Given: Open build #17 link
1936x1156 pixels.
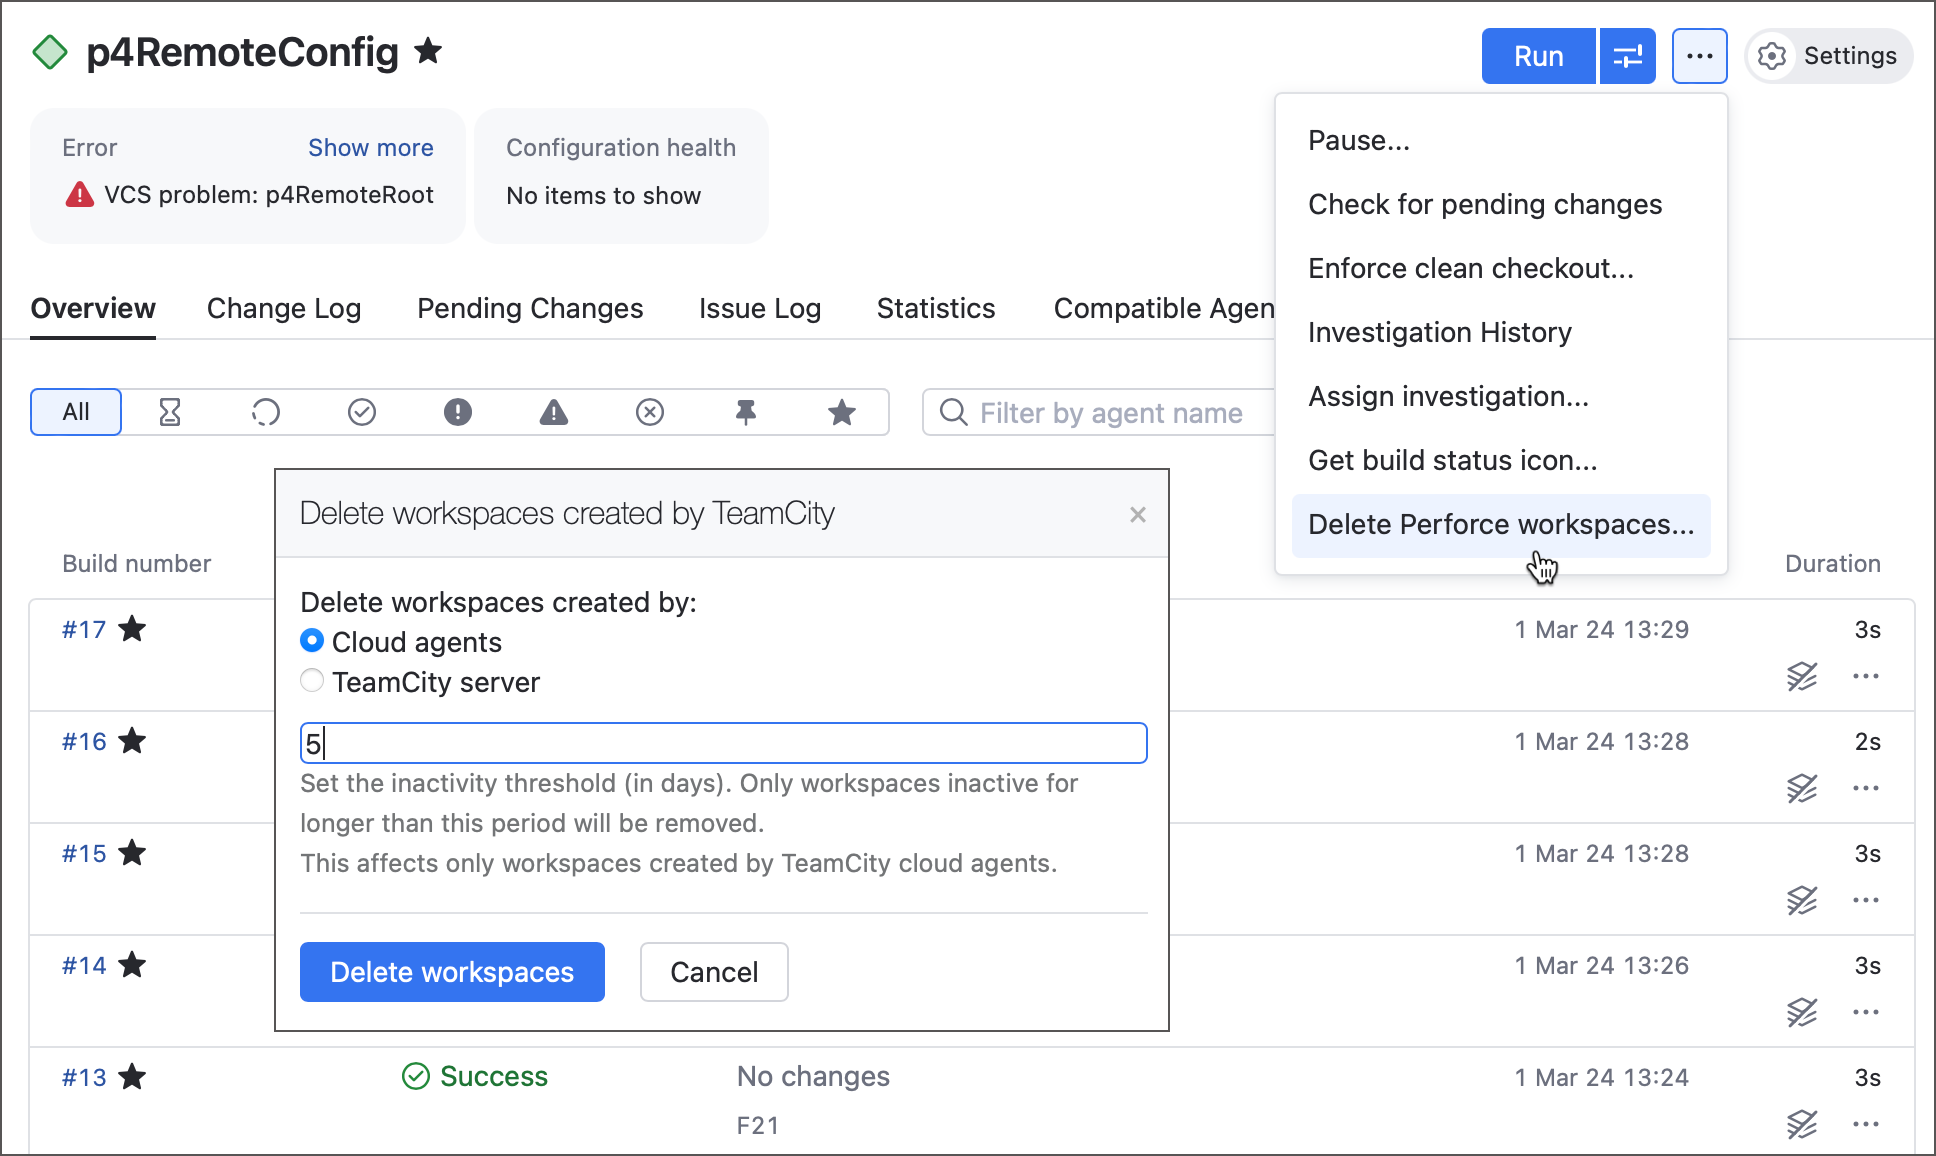Looking at the screenshot, I should point(84,629).
